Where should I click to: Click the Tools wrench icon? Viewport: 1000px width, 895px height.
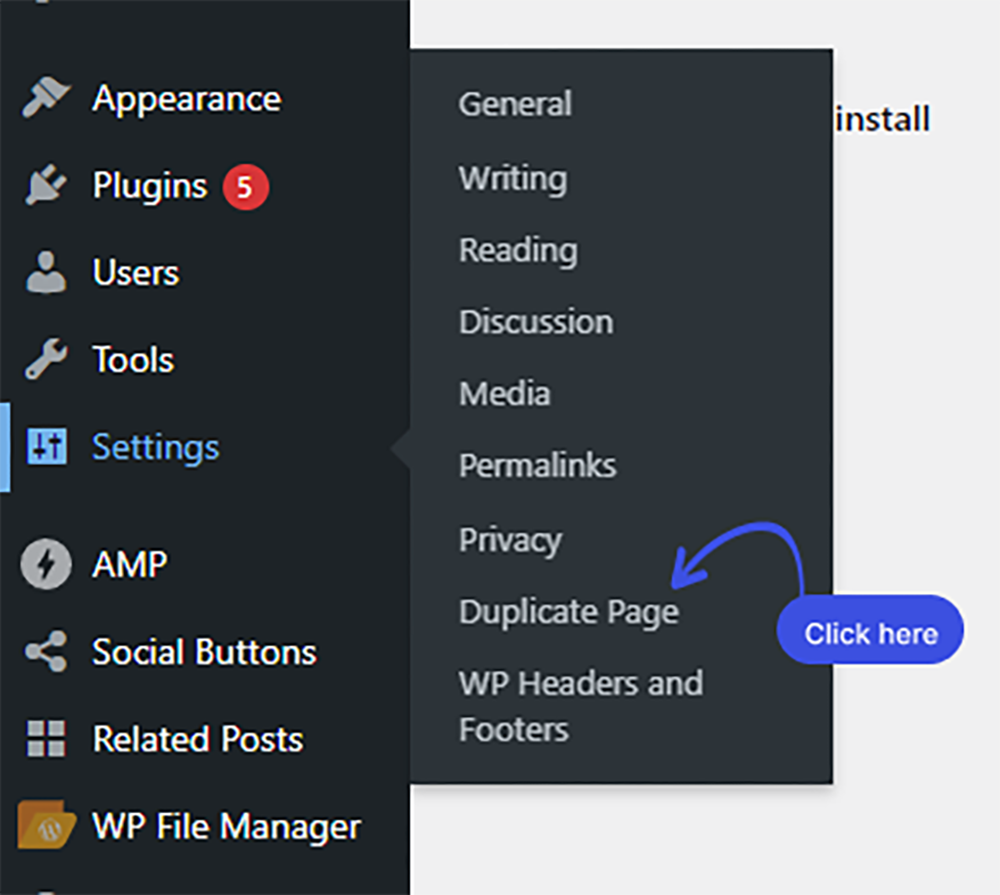coord(46,359)
